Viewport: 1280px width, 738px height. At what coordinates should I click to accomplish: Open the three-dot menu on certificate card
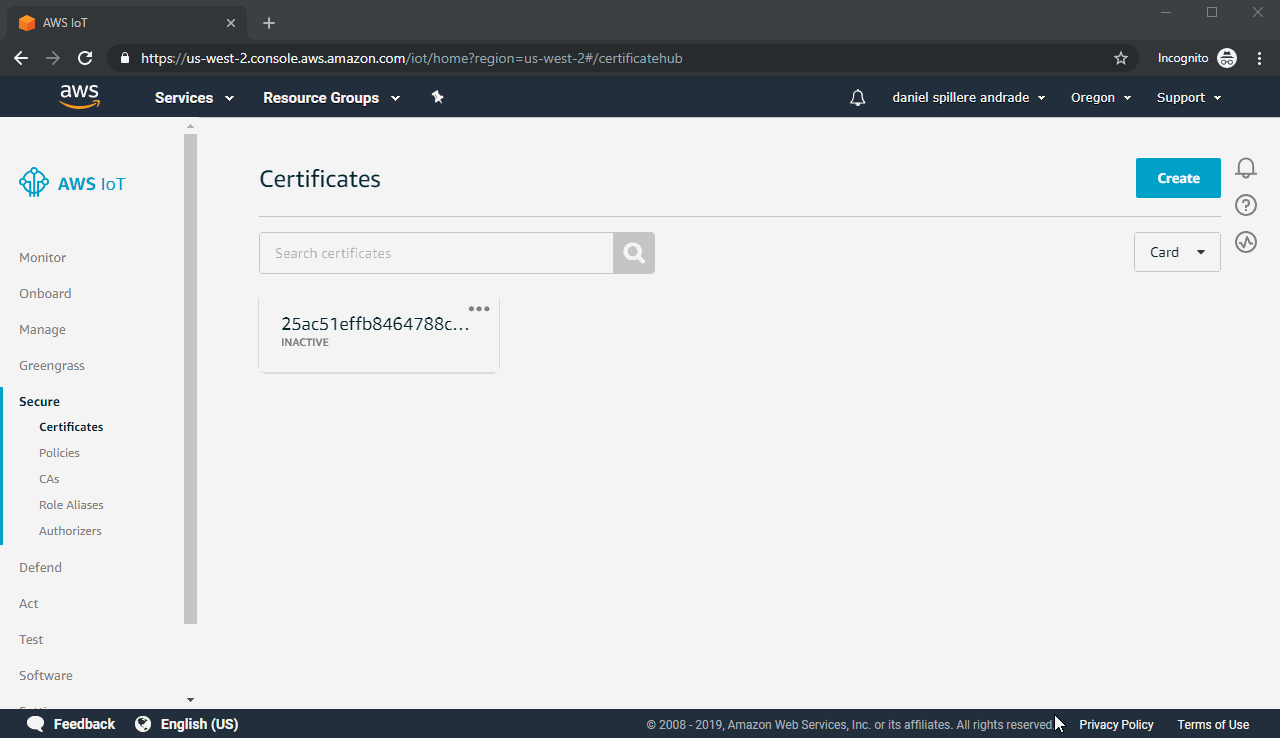coord(479,309)
